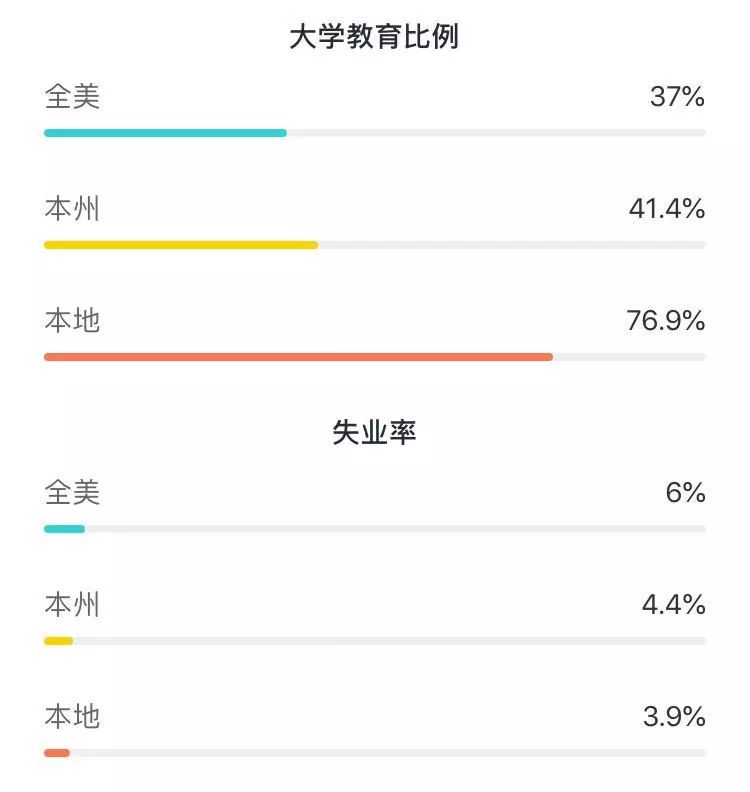This screenshot has width=750, height=792.
Task: Select the 本州 label under 大学教育比例
Action: click(x=72, y=209)
